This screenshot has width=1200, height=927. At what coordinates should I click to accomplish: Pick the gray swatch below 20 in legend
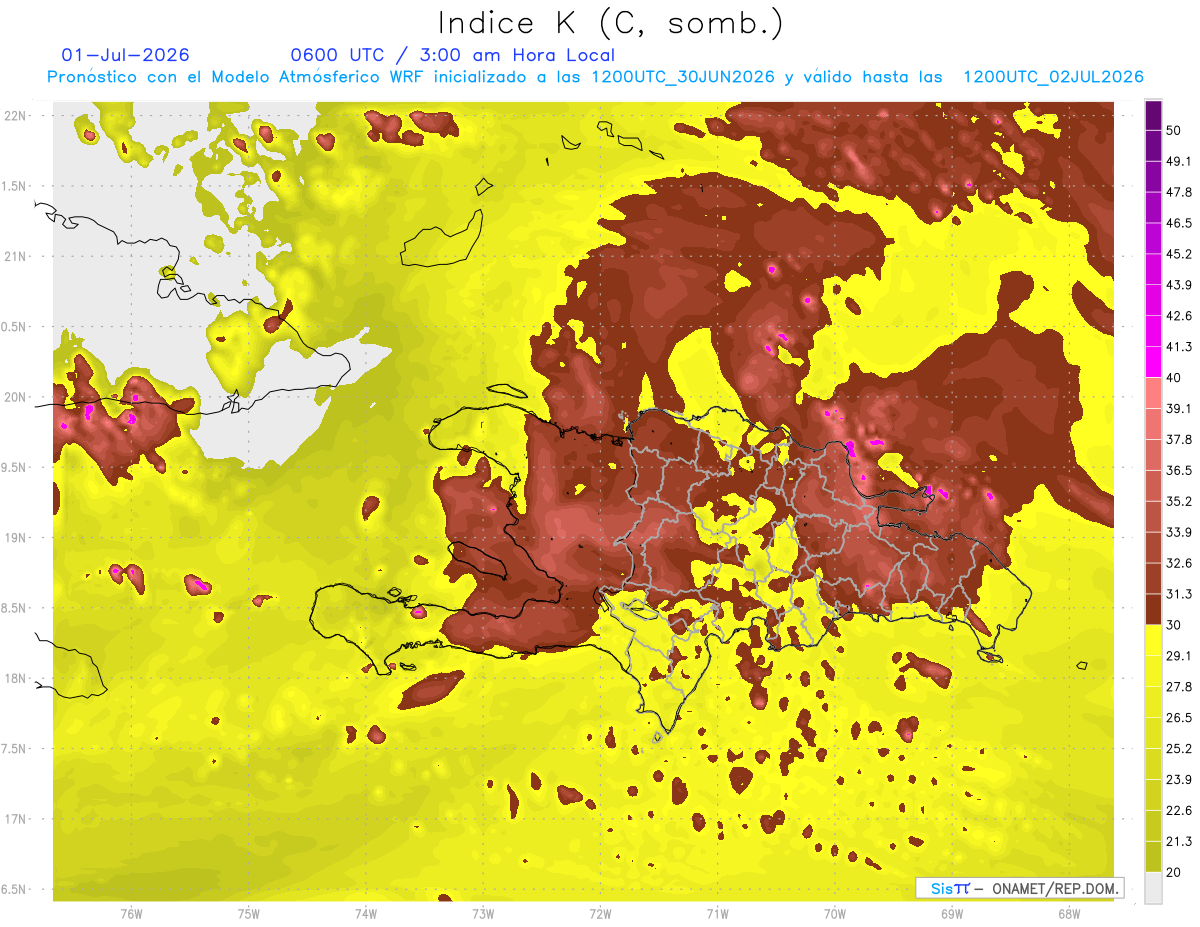1153,888
